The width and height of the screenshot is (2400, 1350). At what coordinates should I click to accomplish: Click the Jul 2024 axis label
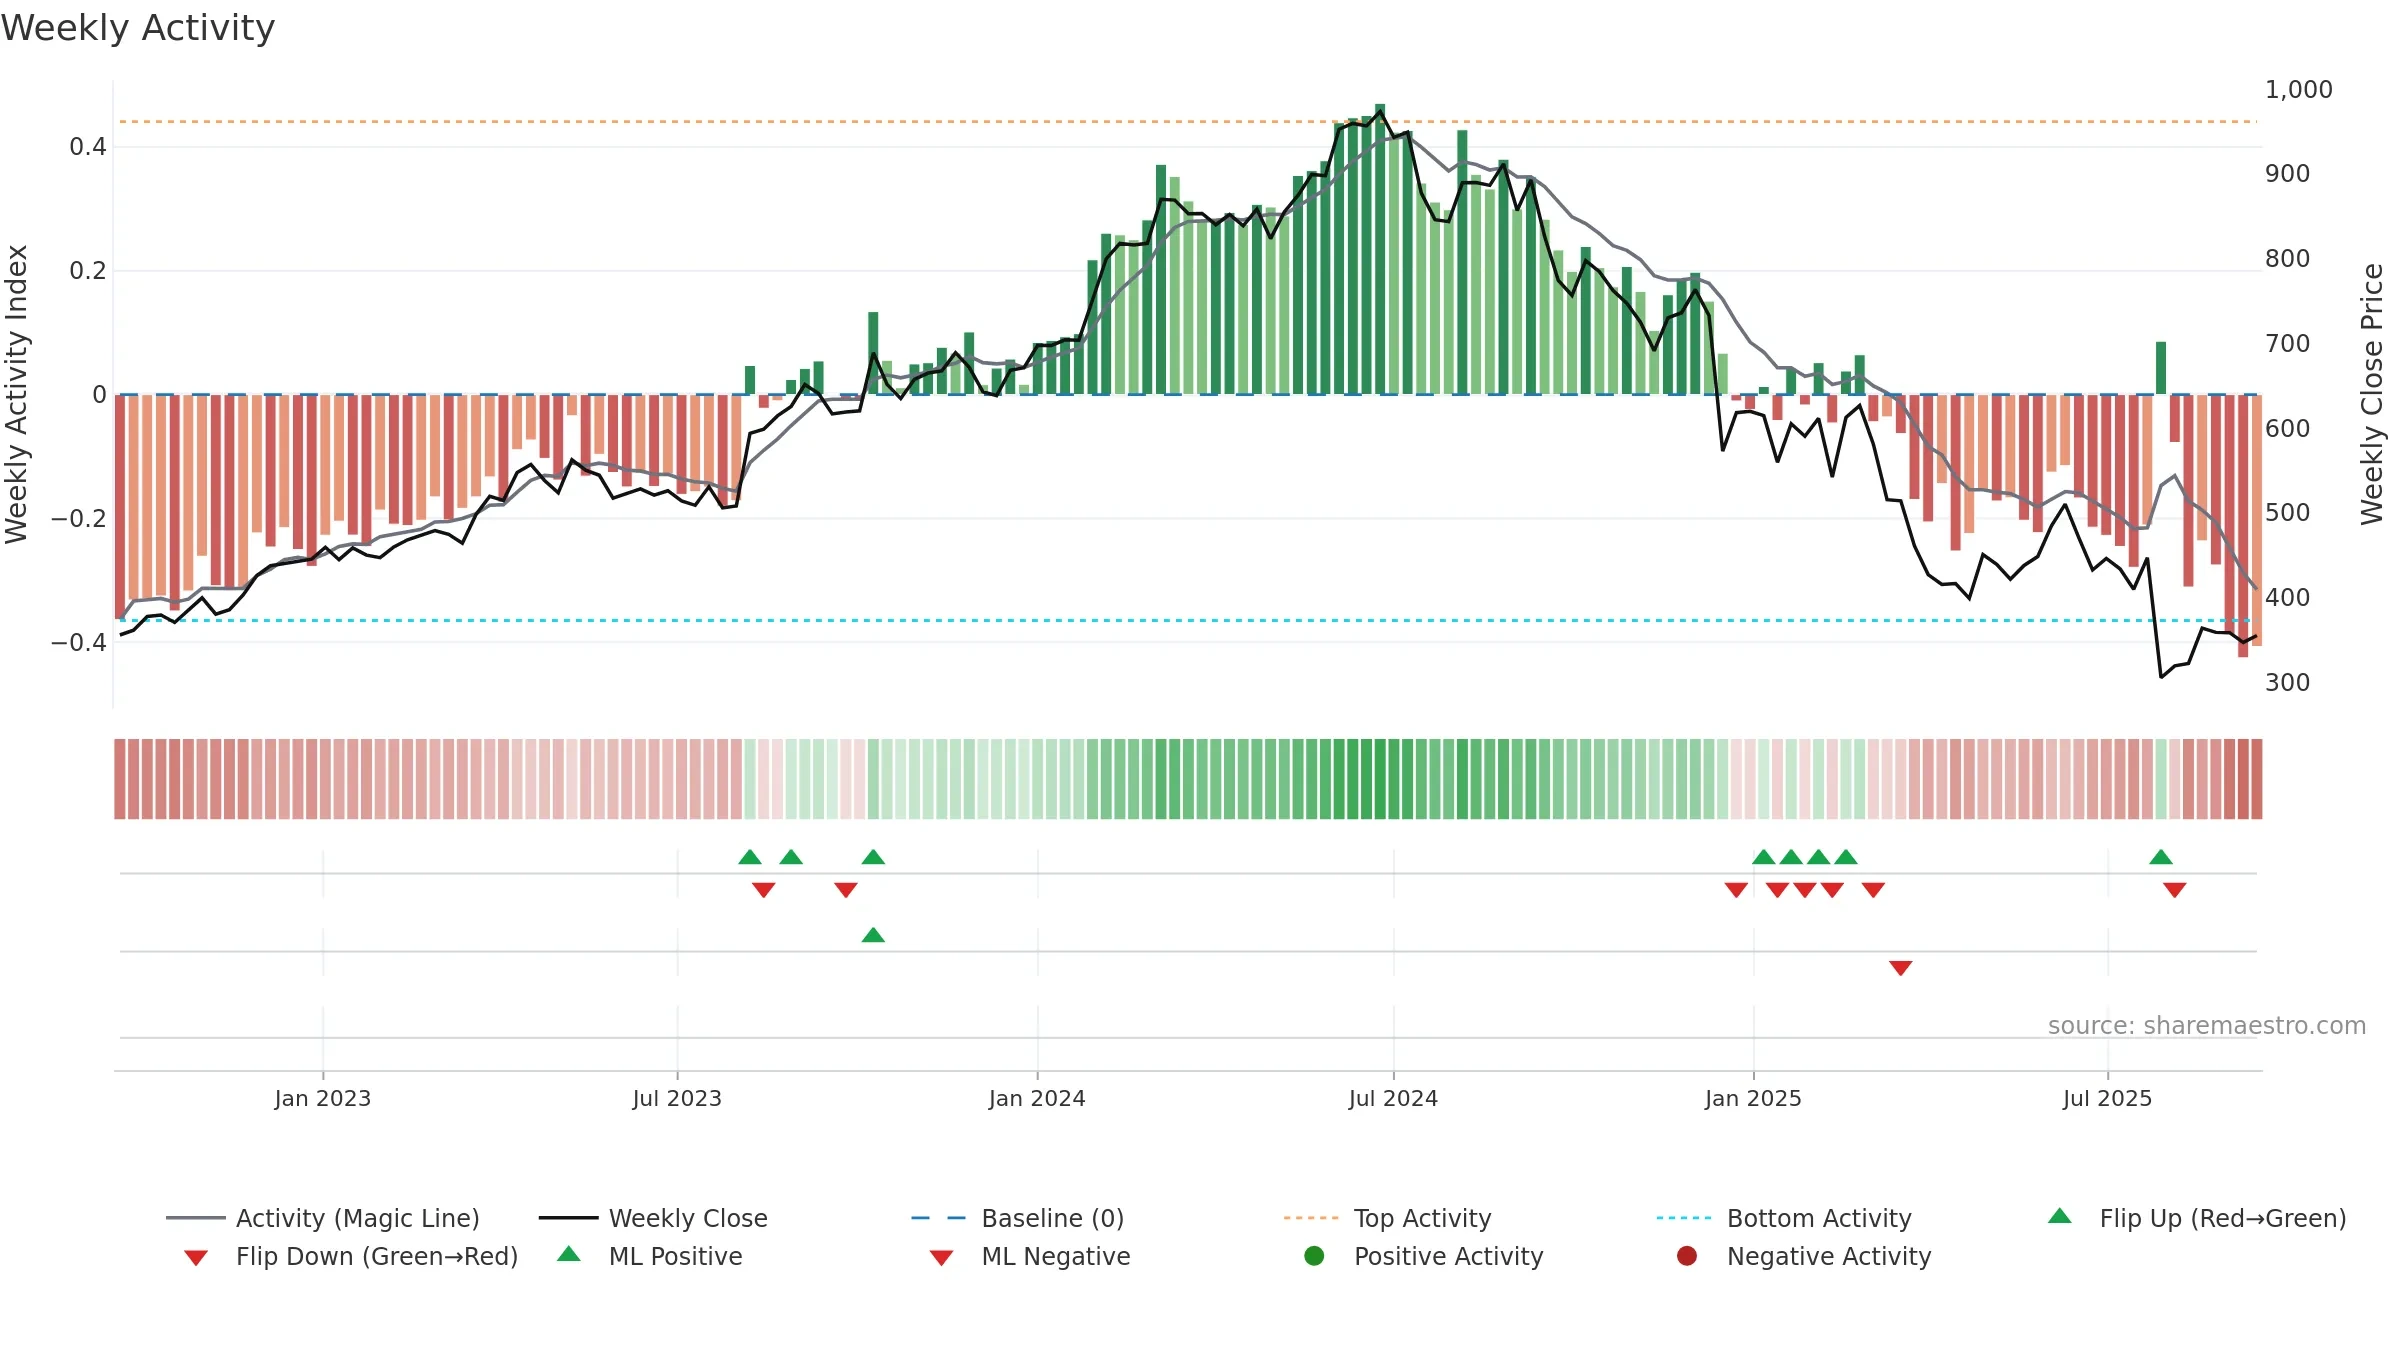tap(1393, 1098)
